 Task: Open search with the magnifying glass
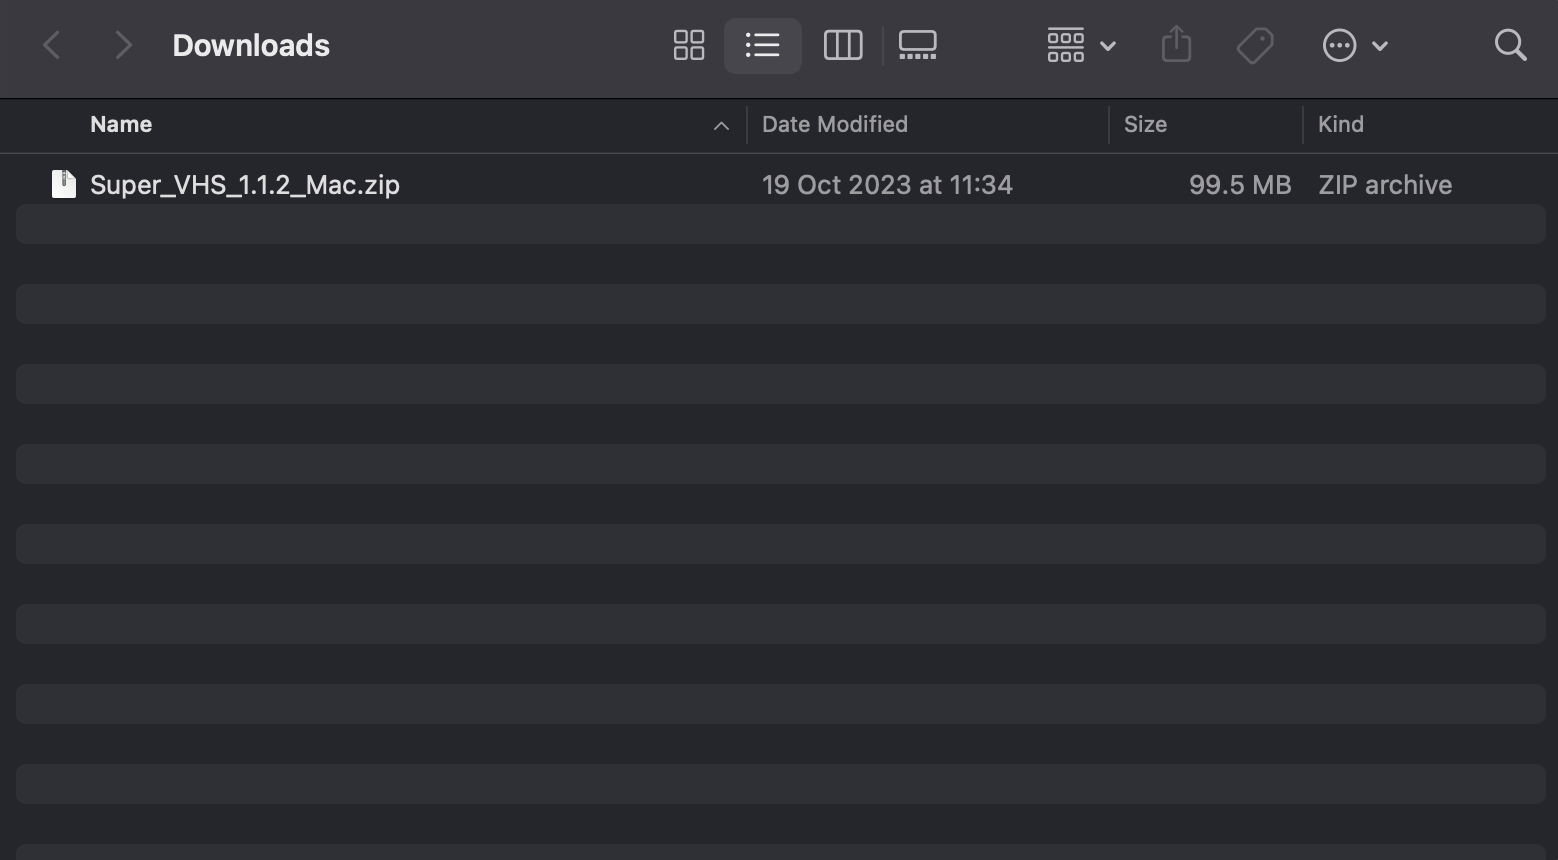pos(1509,45)
